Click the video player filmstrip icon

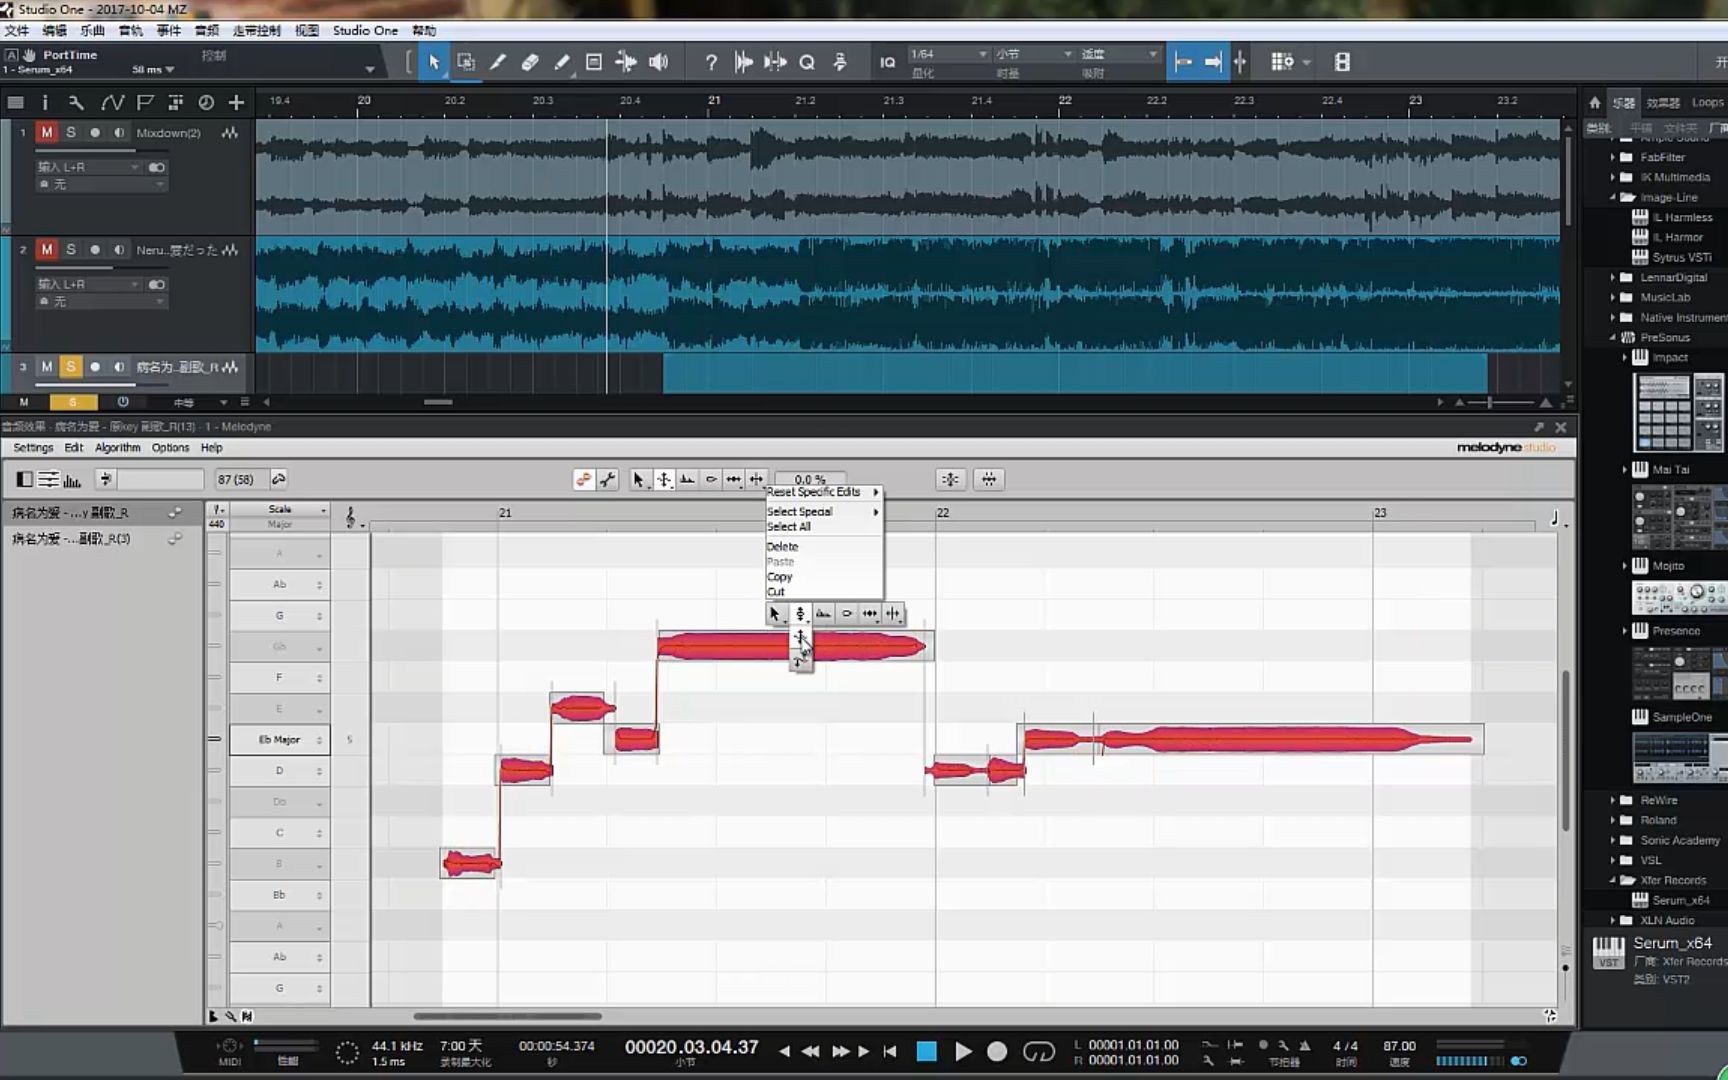click(1342, 62)
